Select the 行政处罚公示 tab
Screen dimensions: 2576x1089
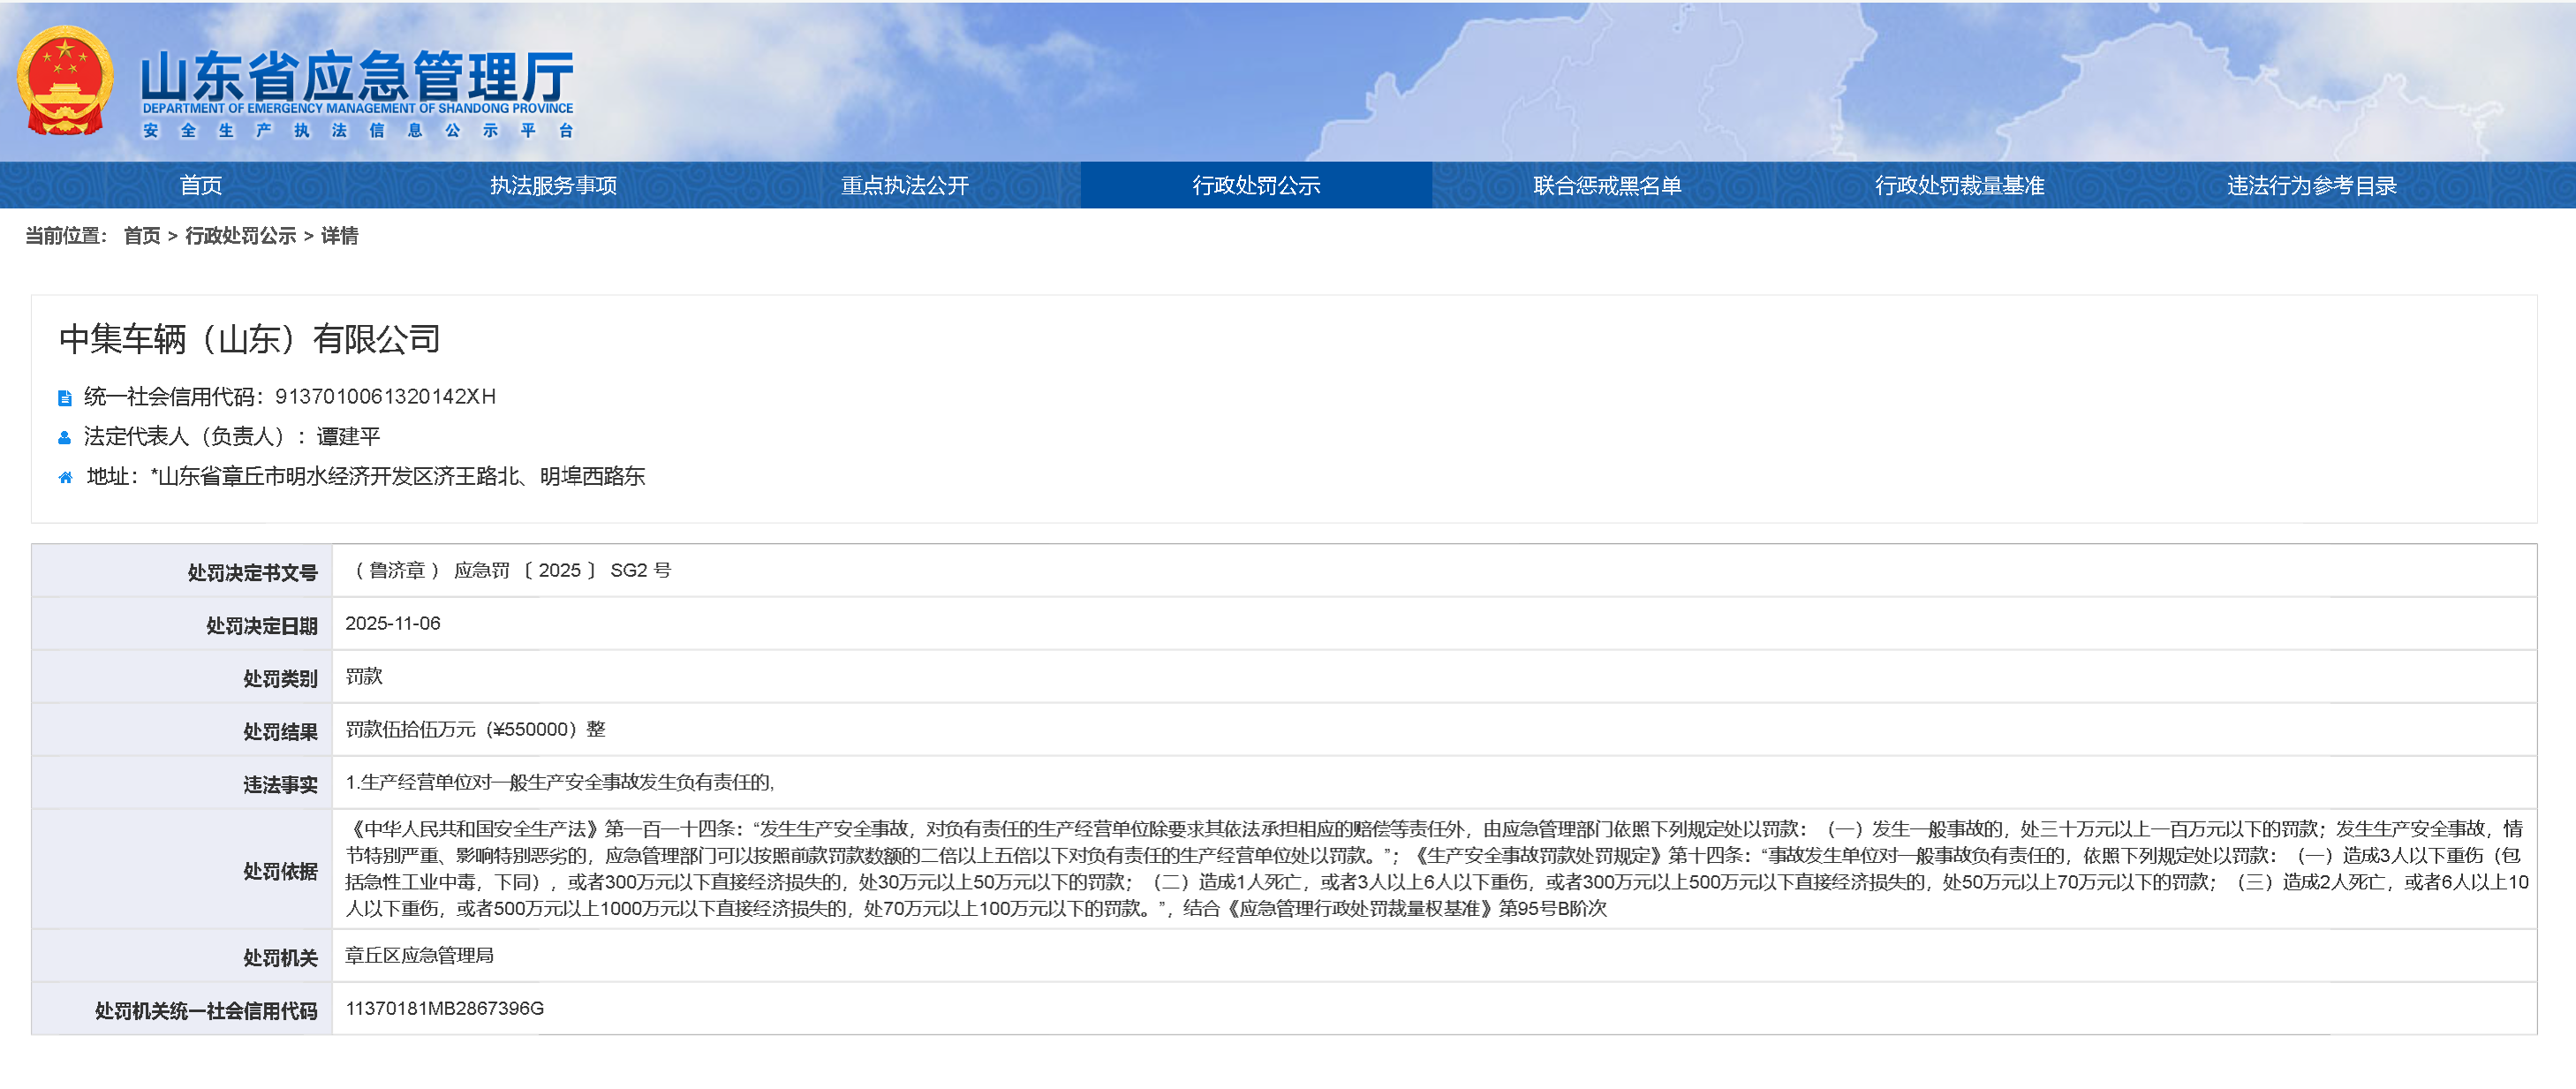1256,185
